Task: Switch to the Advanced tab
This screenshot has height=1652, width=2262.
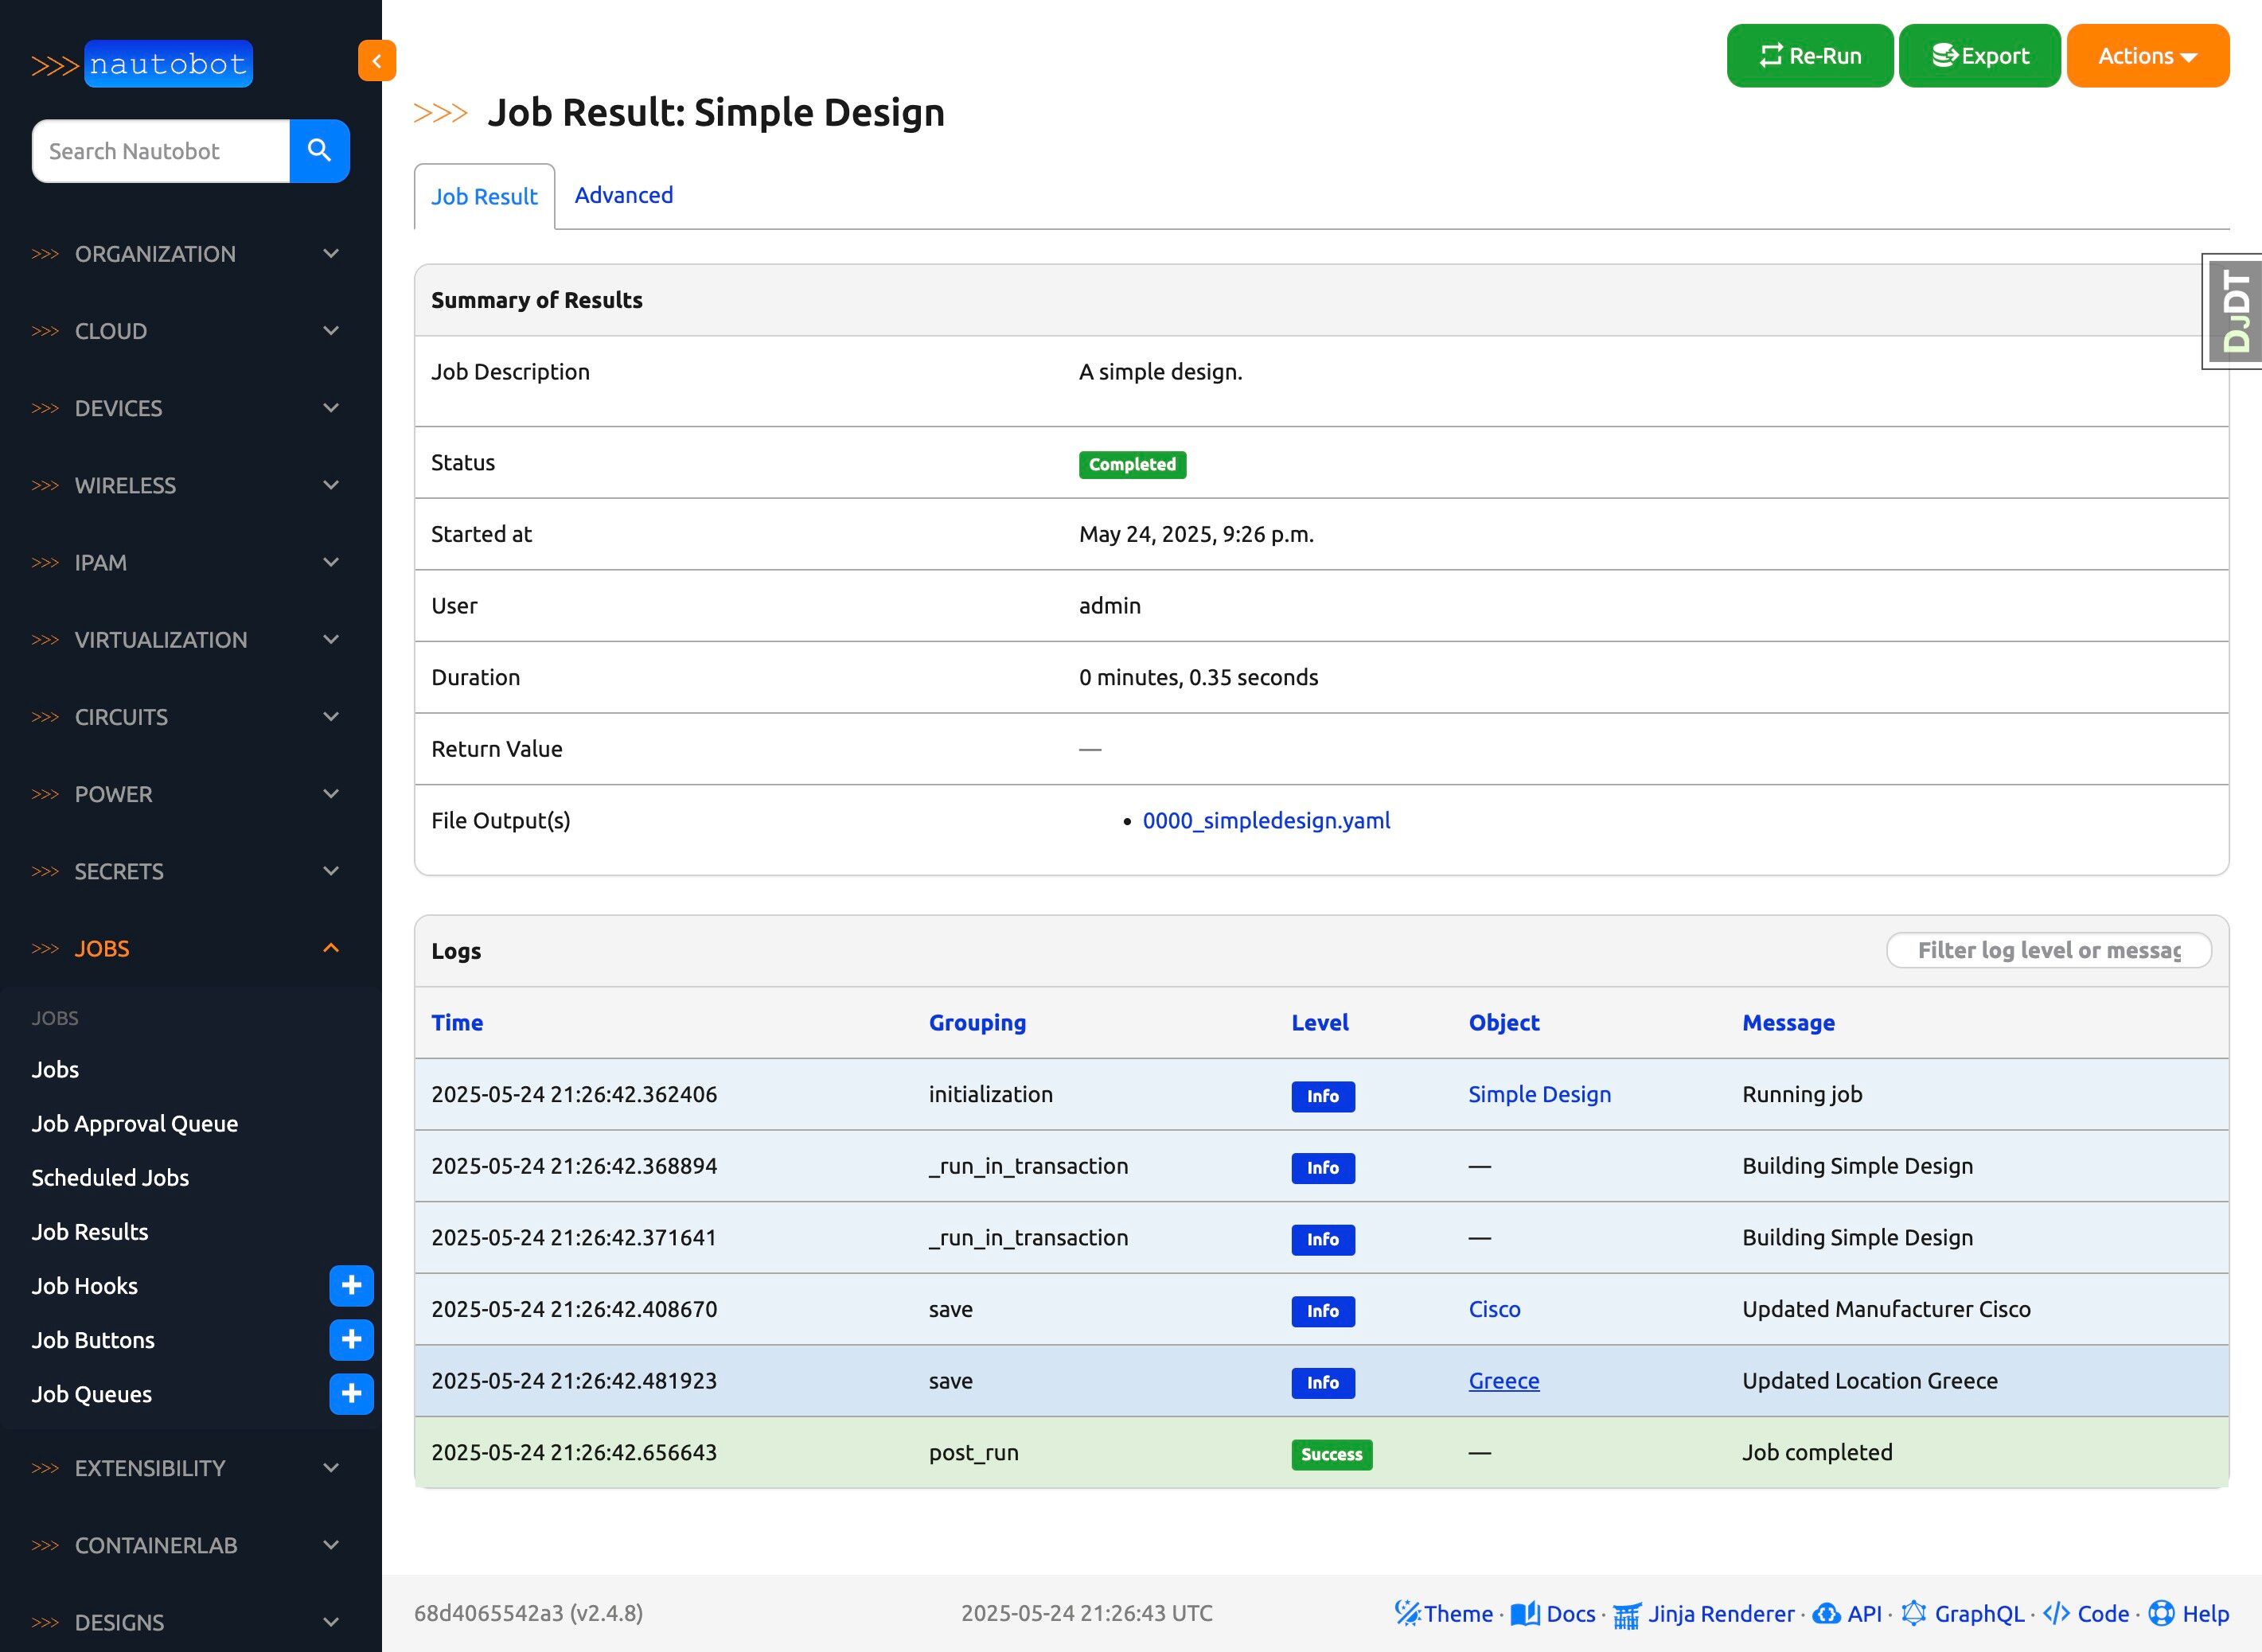Action: (x=624, y=195)
